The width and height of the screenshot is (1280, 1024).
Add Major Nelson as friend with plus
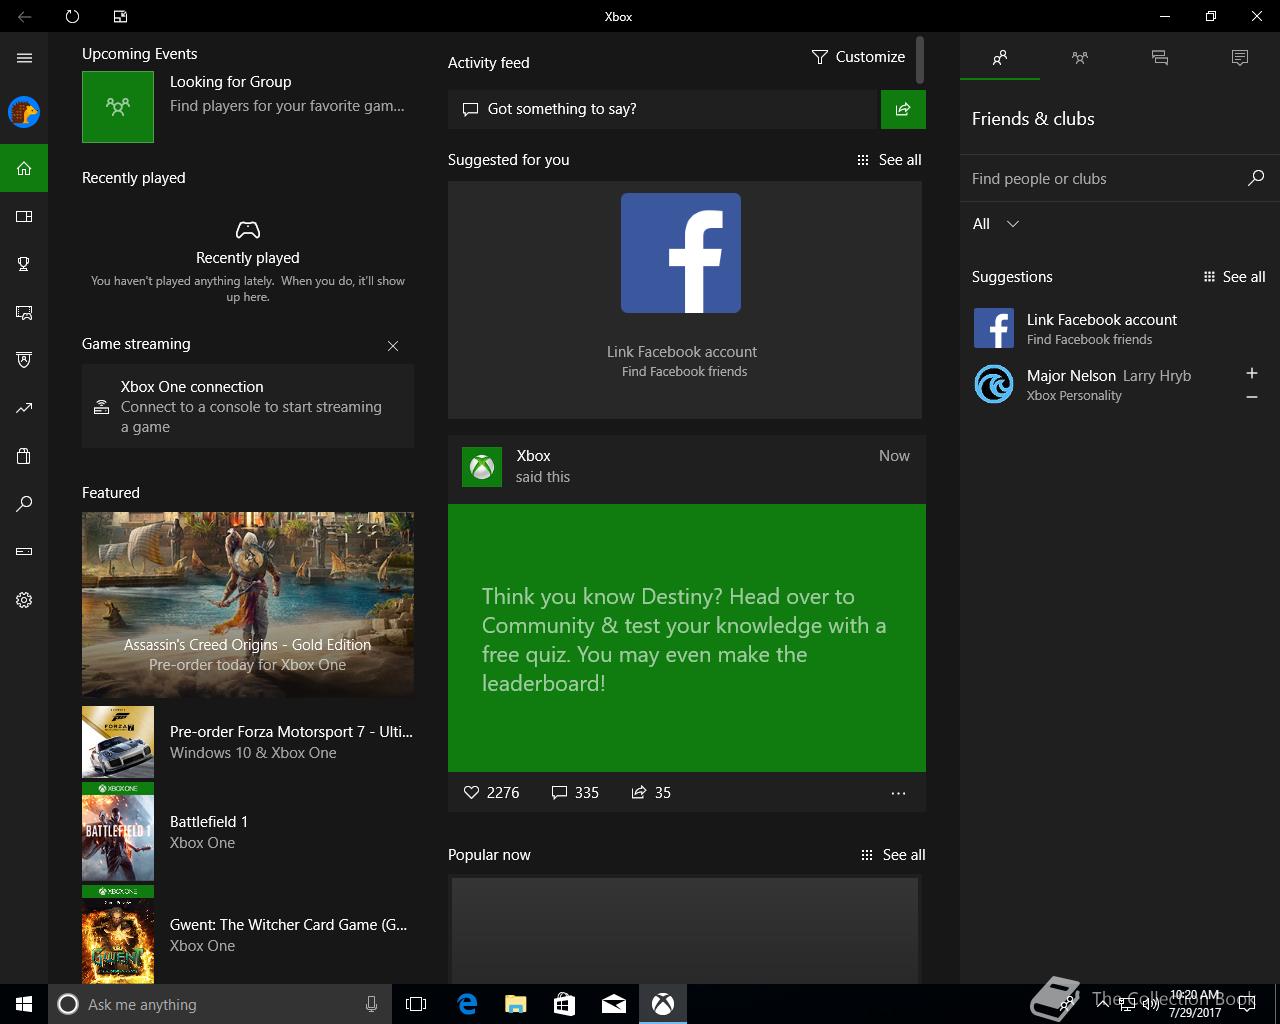point(1252,373)
